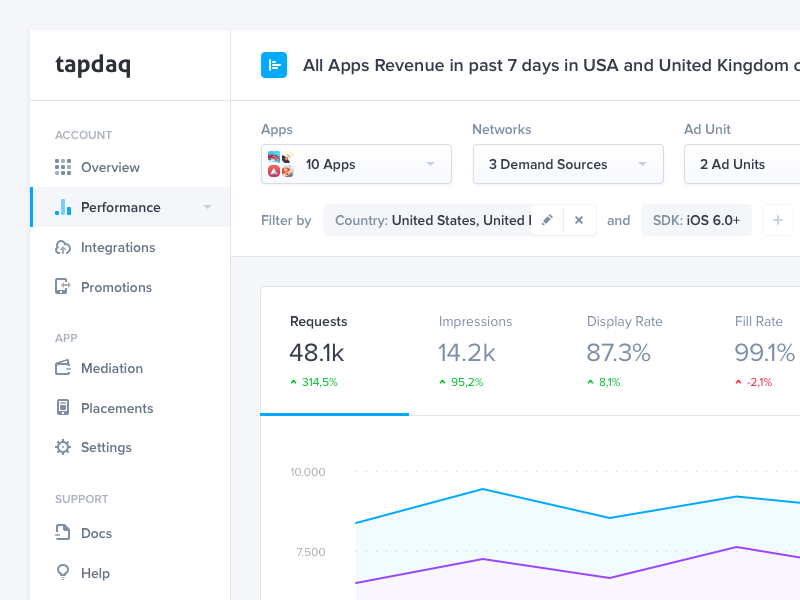The width and height of the screenshot is (800, 600).
Task: Add a new filter with plus button
Action: (x=778, y=220)
